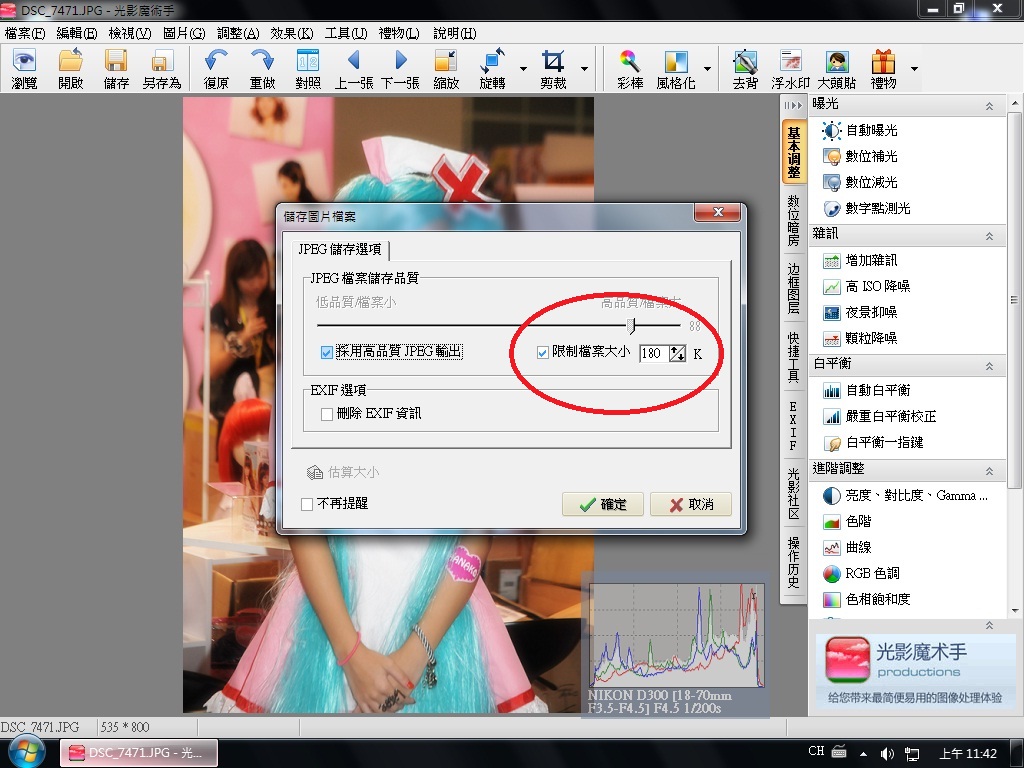This screenshot has width=1024, height=768.
Task: Open the 彩棒 color wand tool
Action: [629, 69]
